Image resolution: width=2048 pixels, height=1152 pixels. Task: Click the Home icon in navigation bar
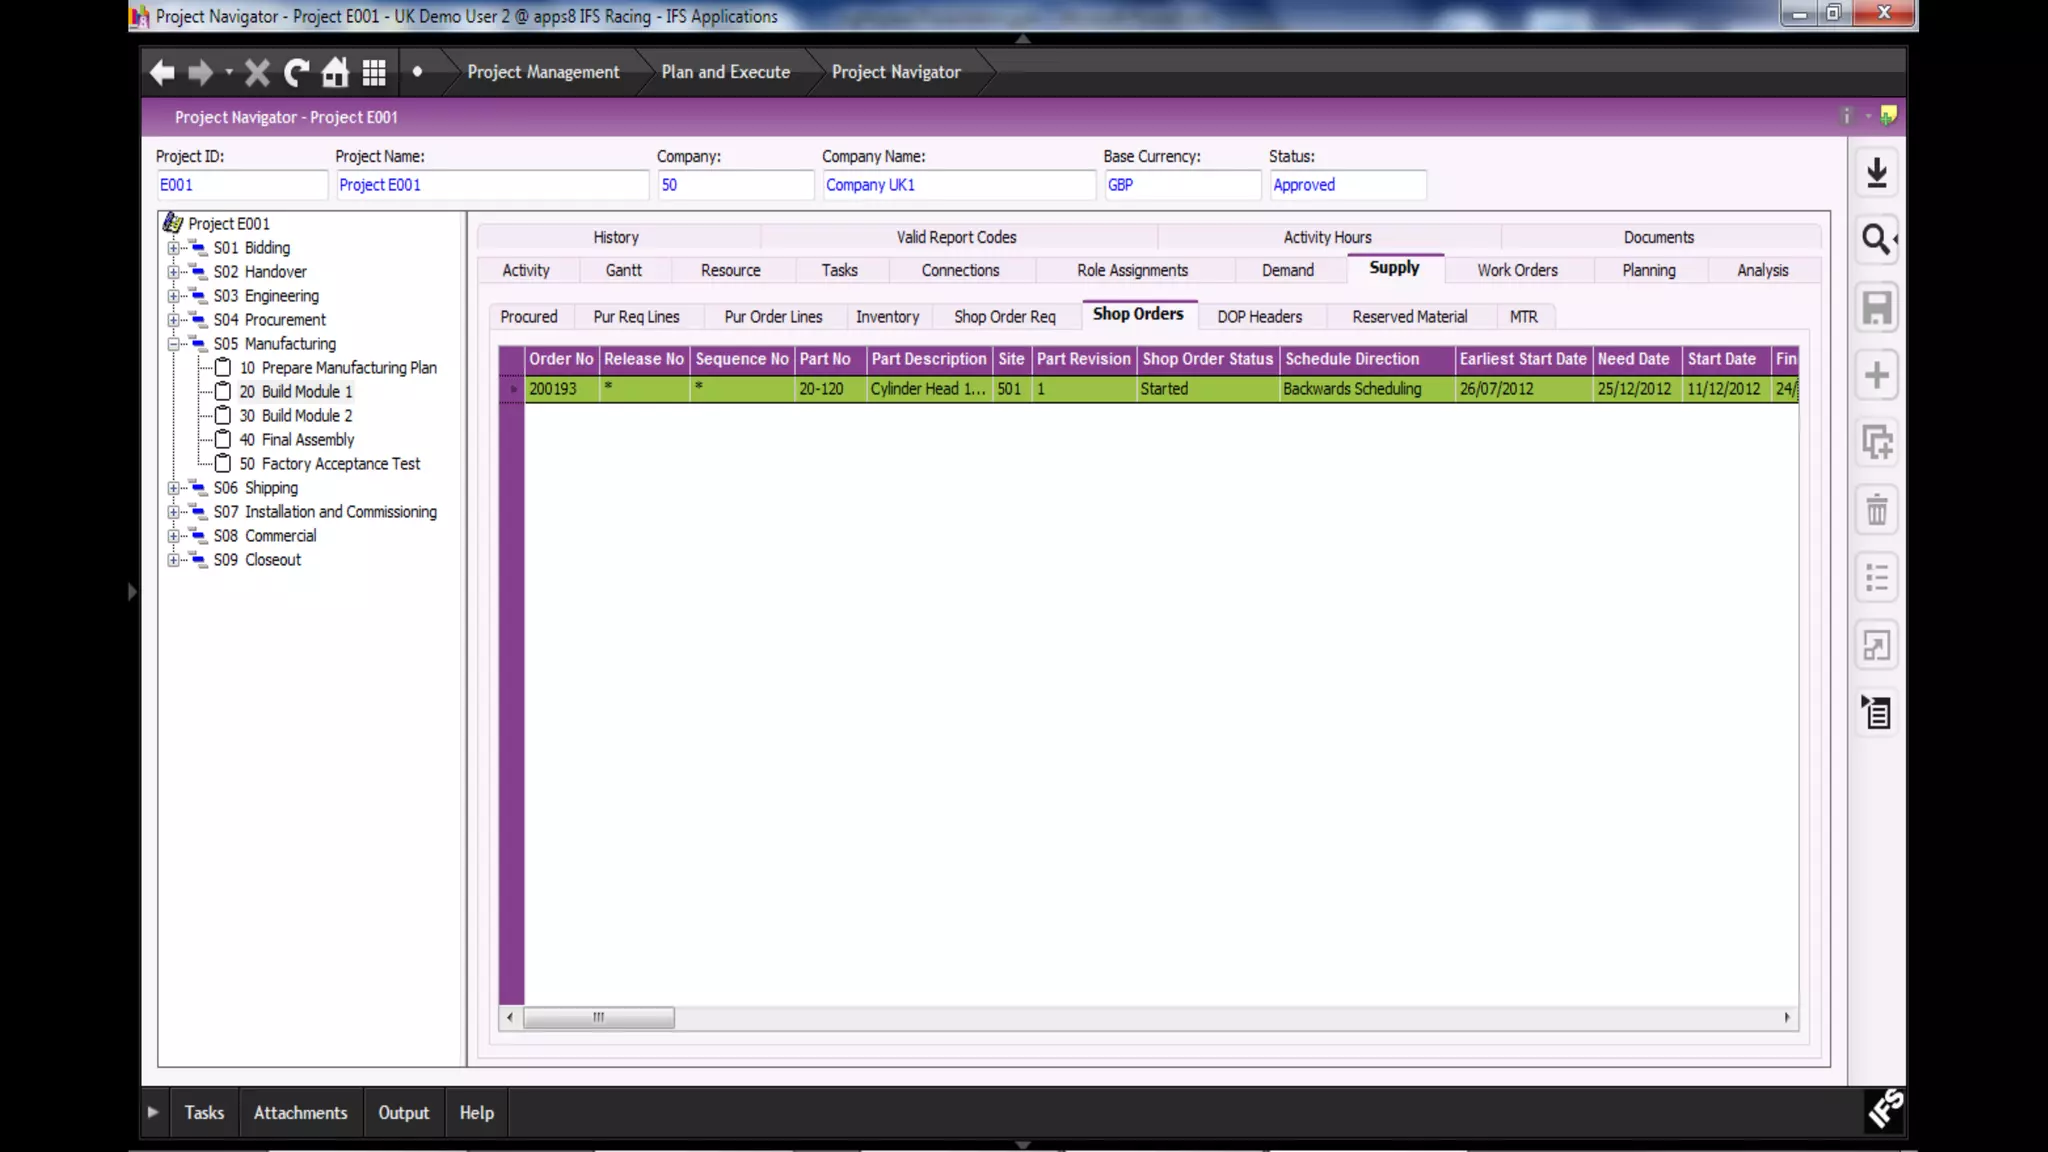335,72
